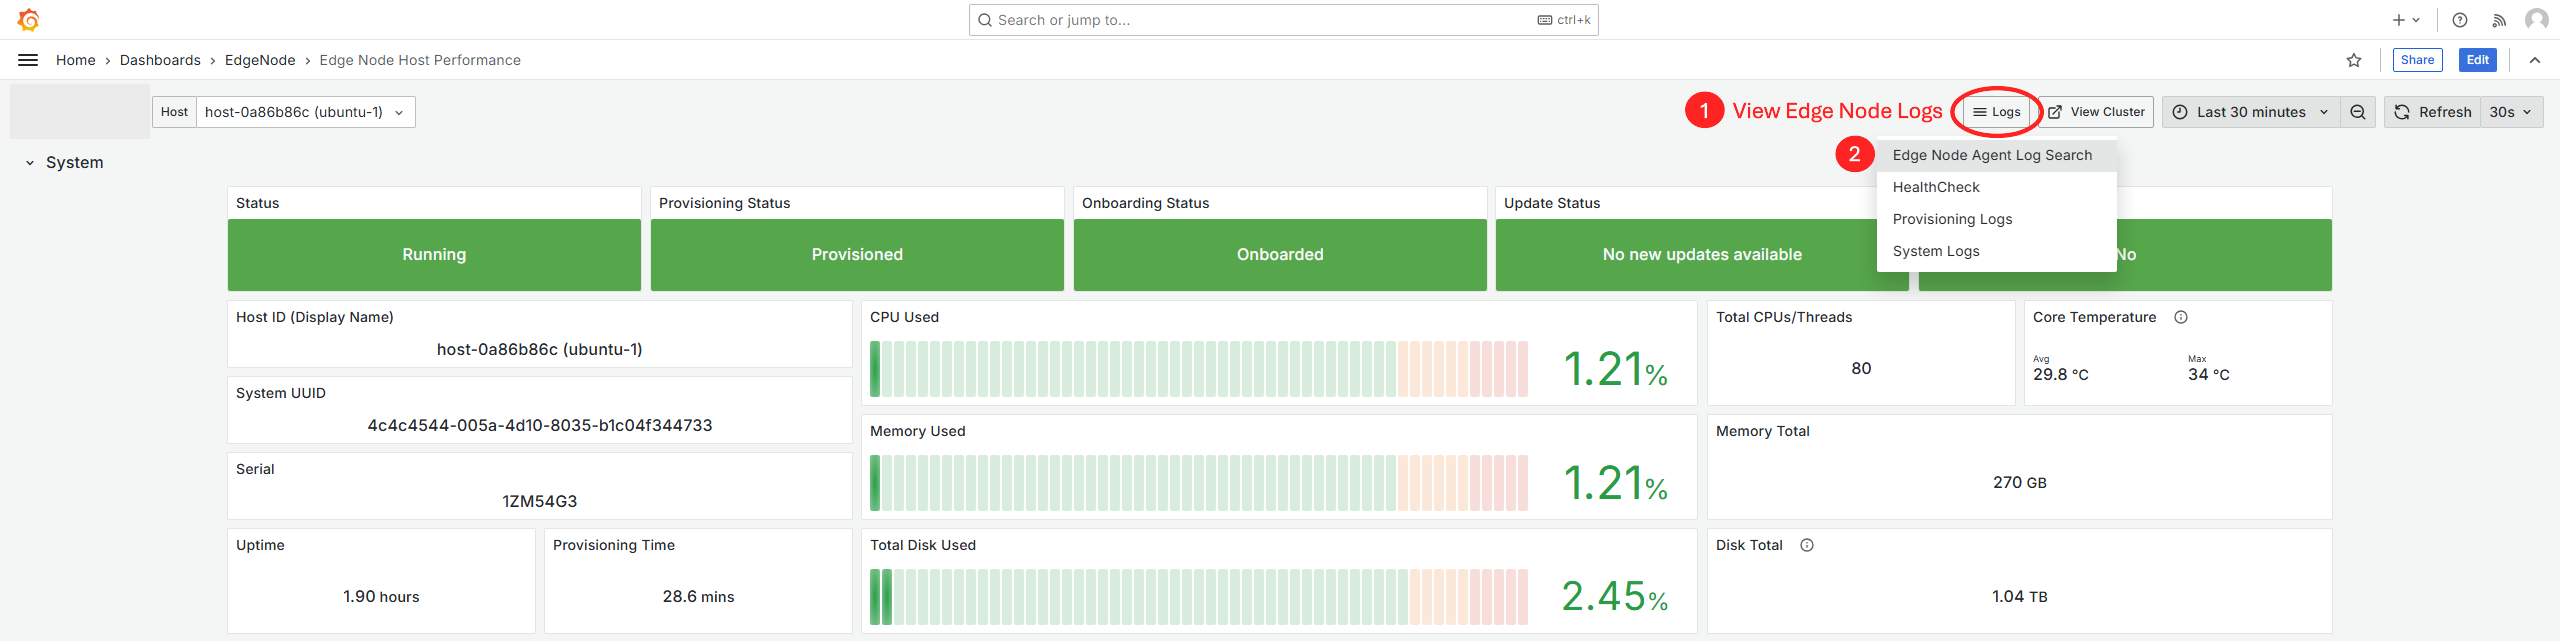
Task: Open the Last 30 minutes time picker
Action: (2251, 112)
